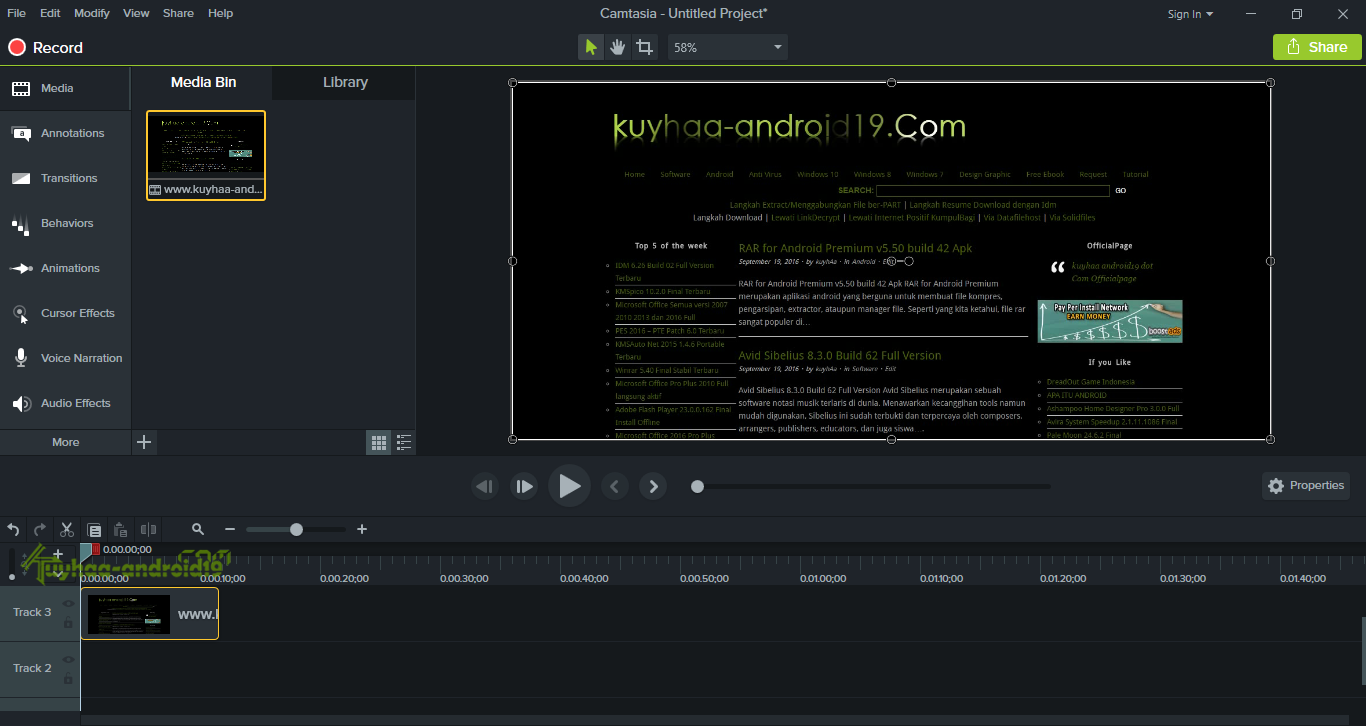The image size is (1366, 726).
Task: Open the Media panel
Action: (65, 88)
